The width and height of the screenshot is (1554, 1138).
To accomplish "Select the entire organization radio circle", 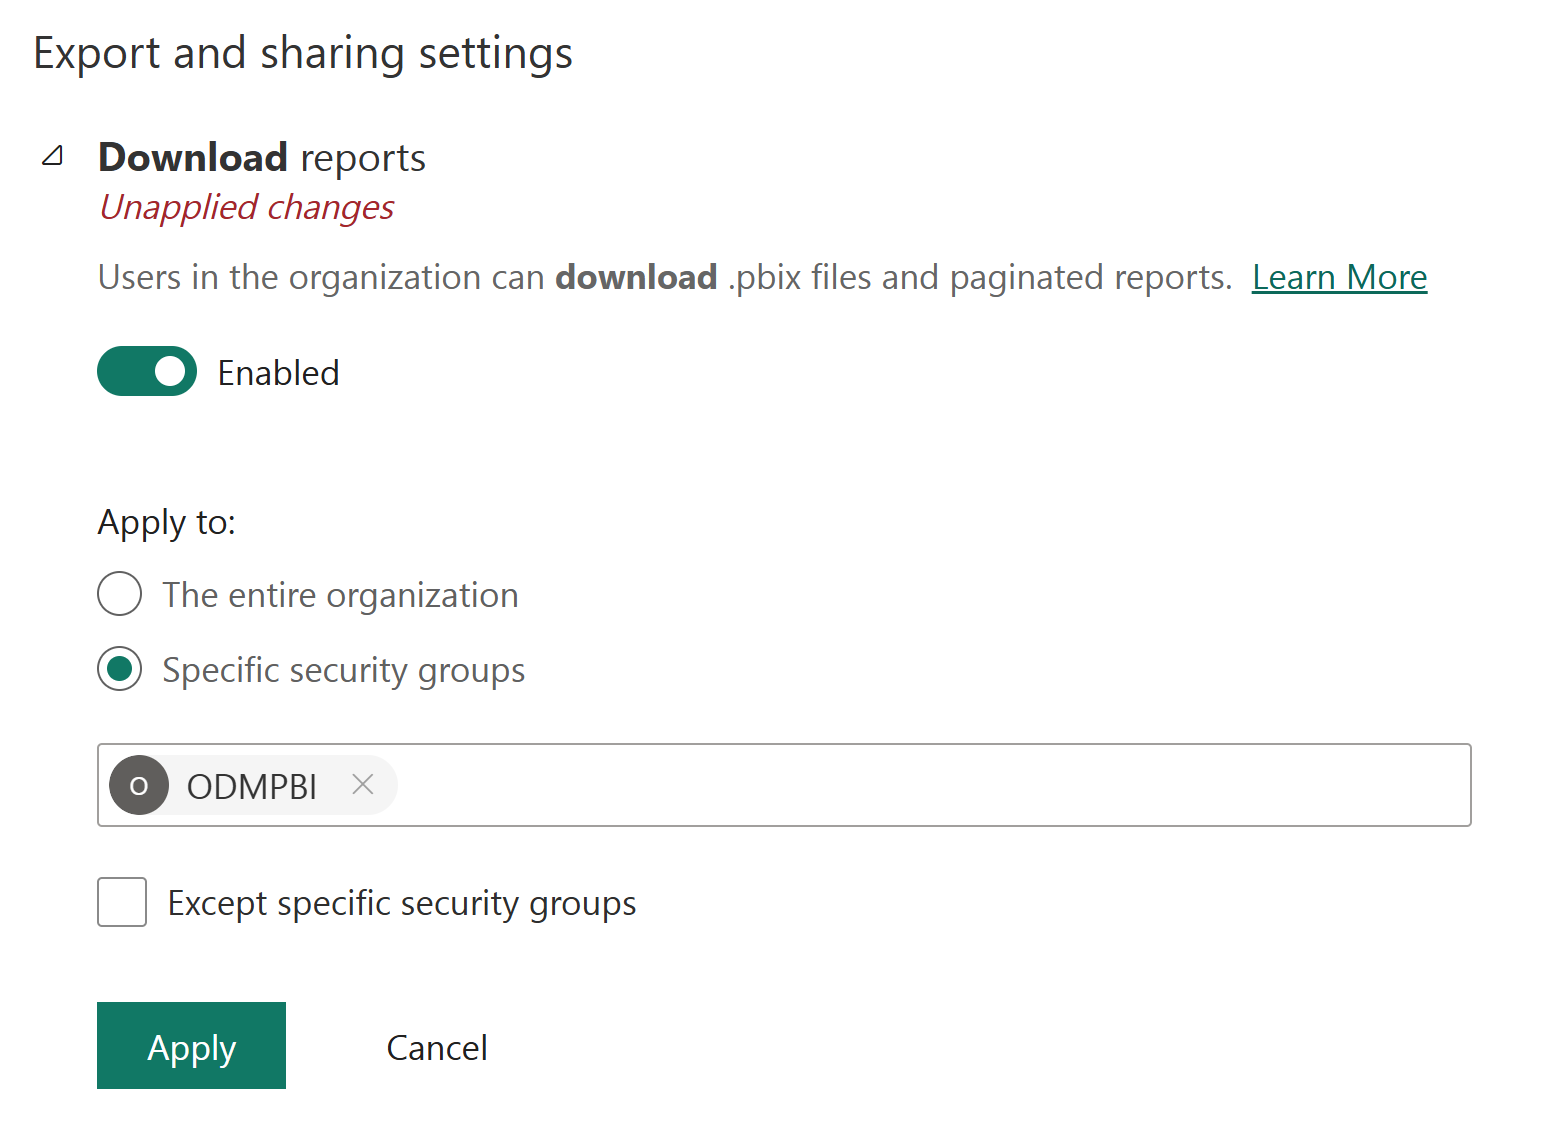I will click(120, 594).
